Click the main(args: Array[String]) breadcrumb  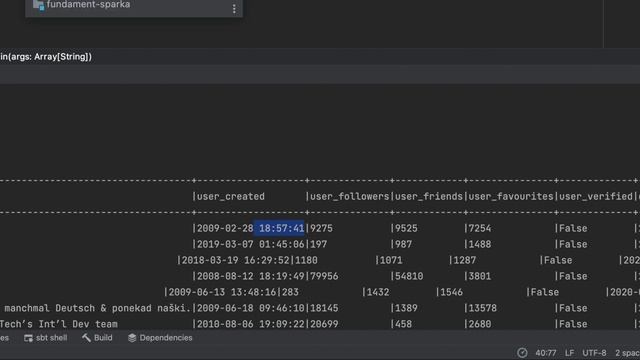[46, 57]
